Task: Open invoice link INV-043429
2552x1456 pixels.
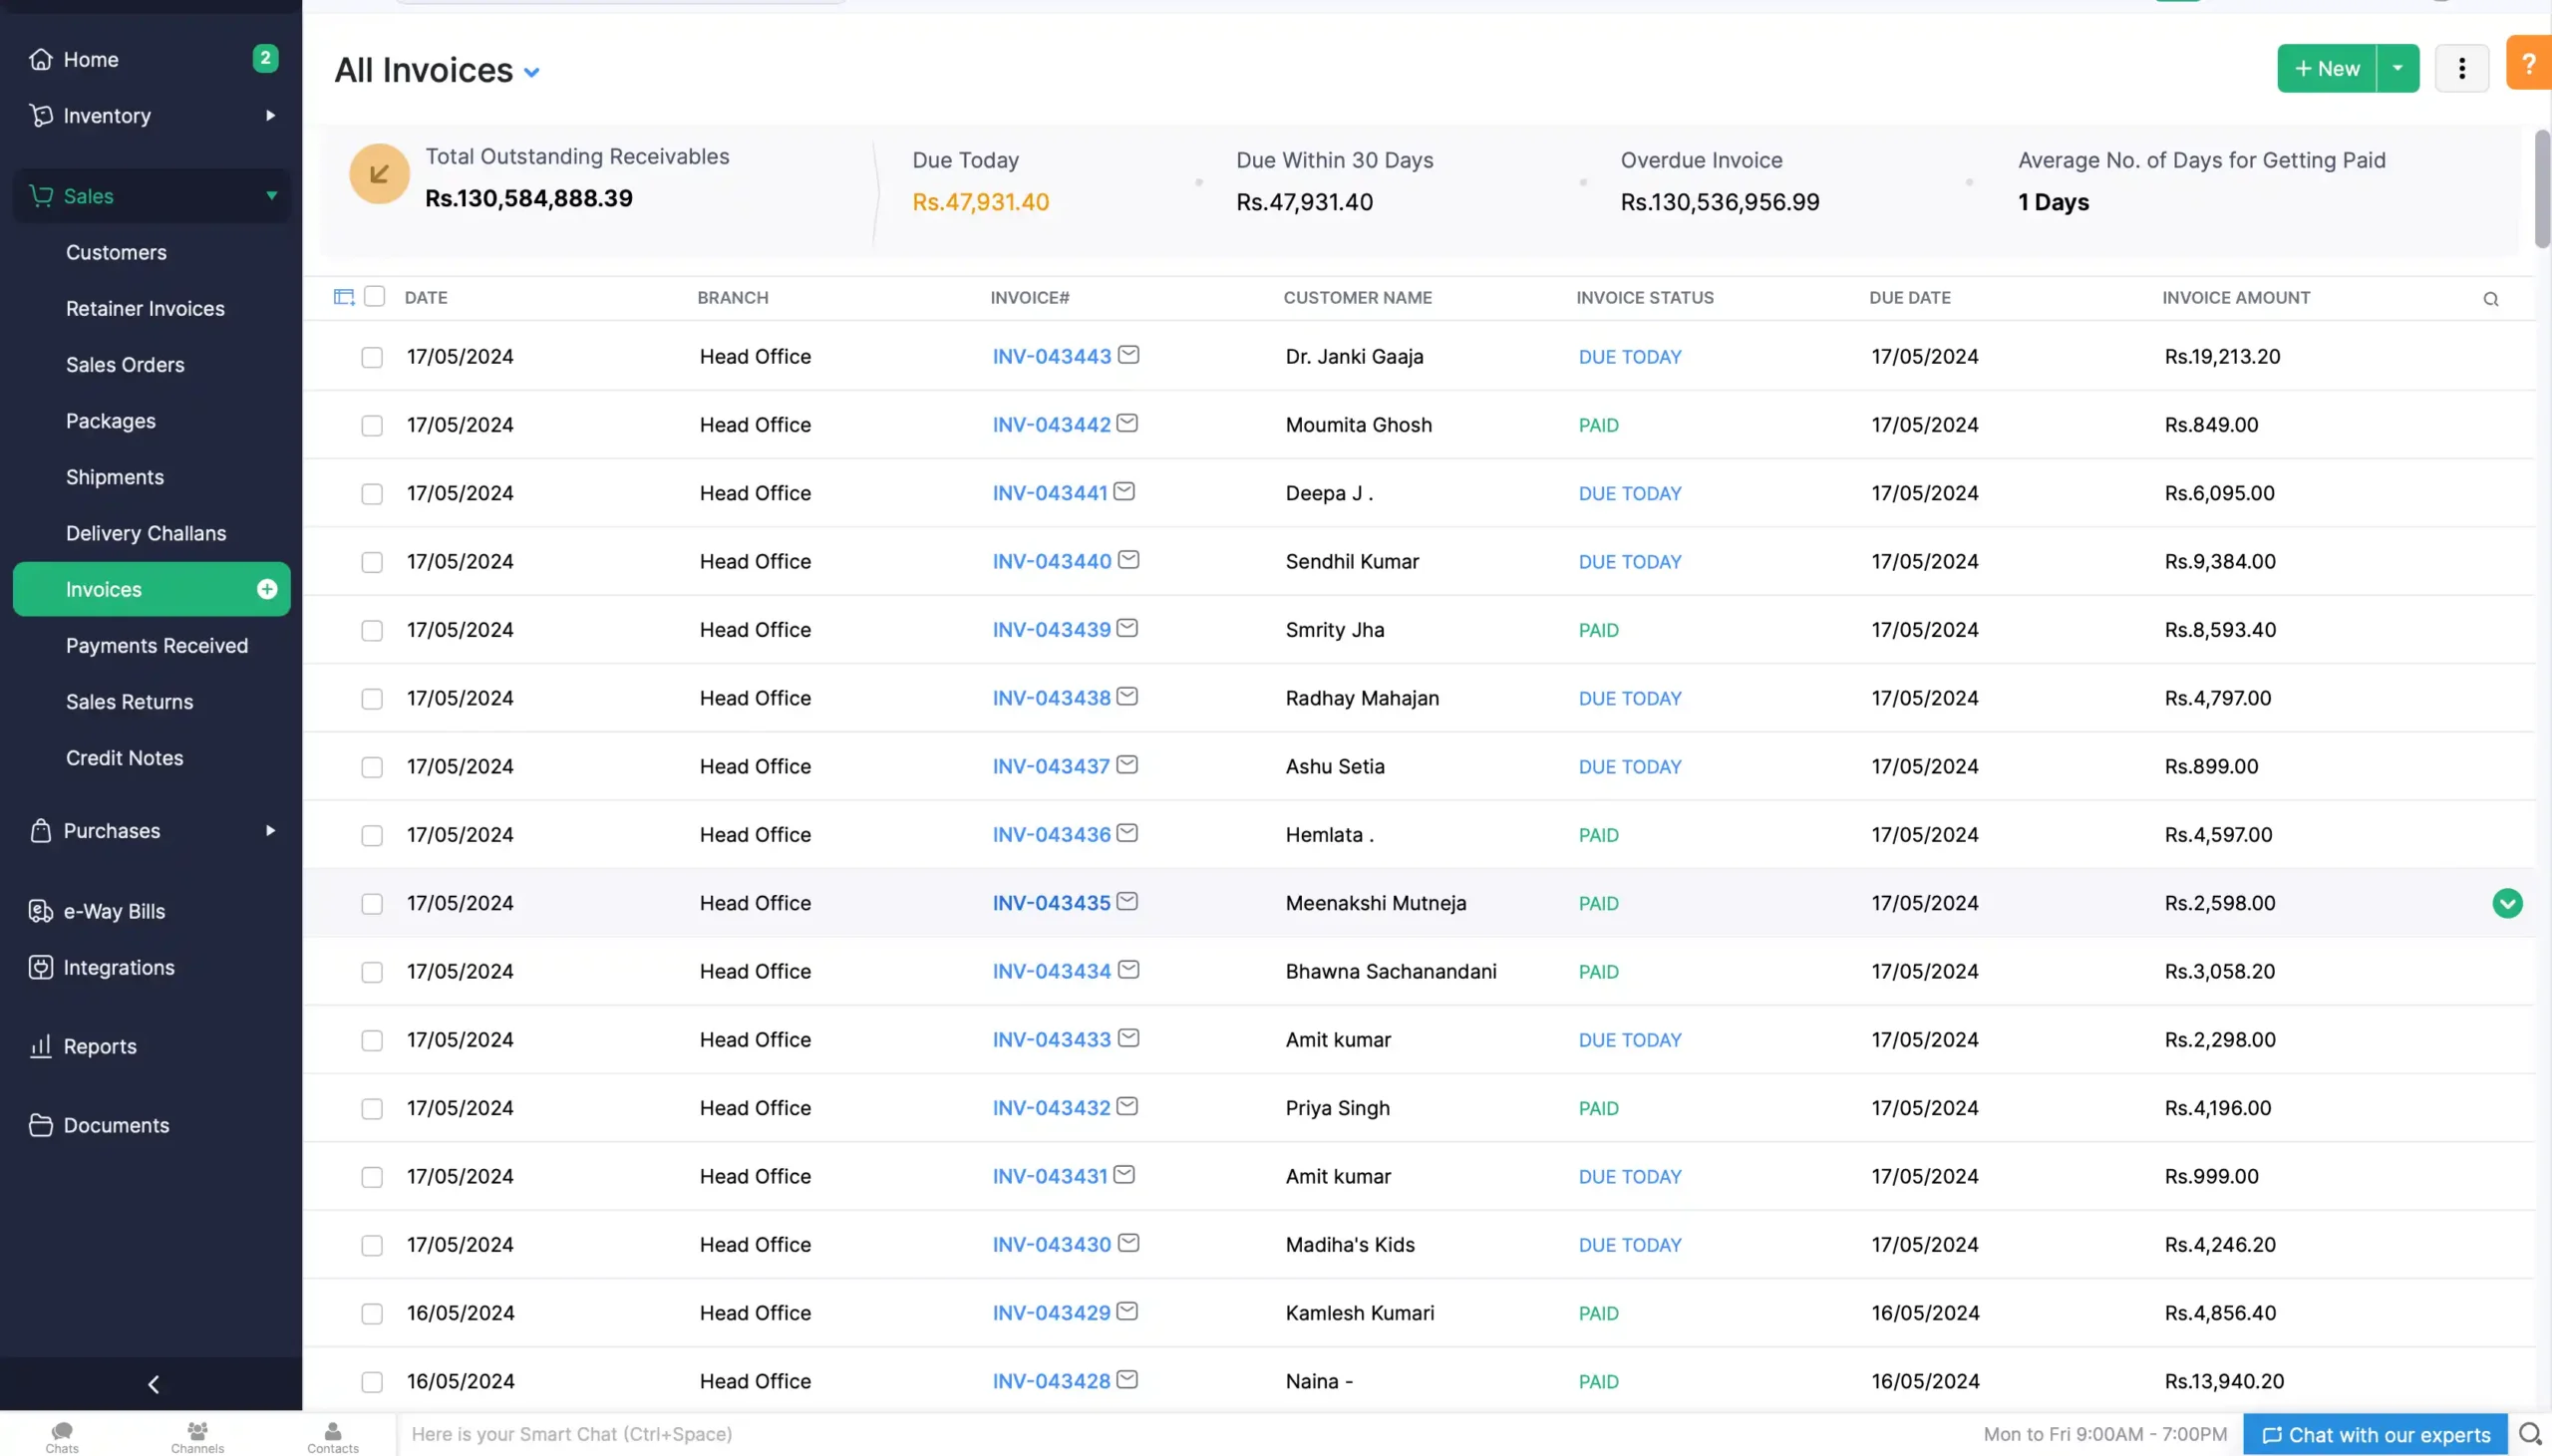Action: (x=1051, y=1313)
